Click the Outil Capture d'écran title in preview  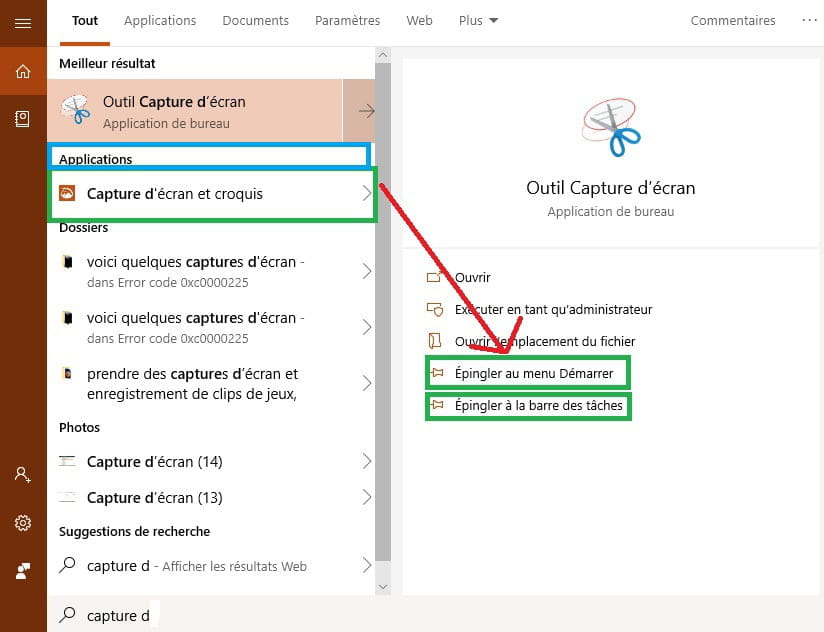tap(611, 188)
